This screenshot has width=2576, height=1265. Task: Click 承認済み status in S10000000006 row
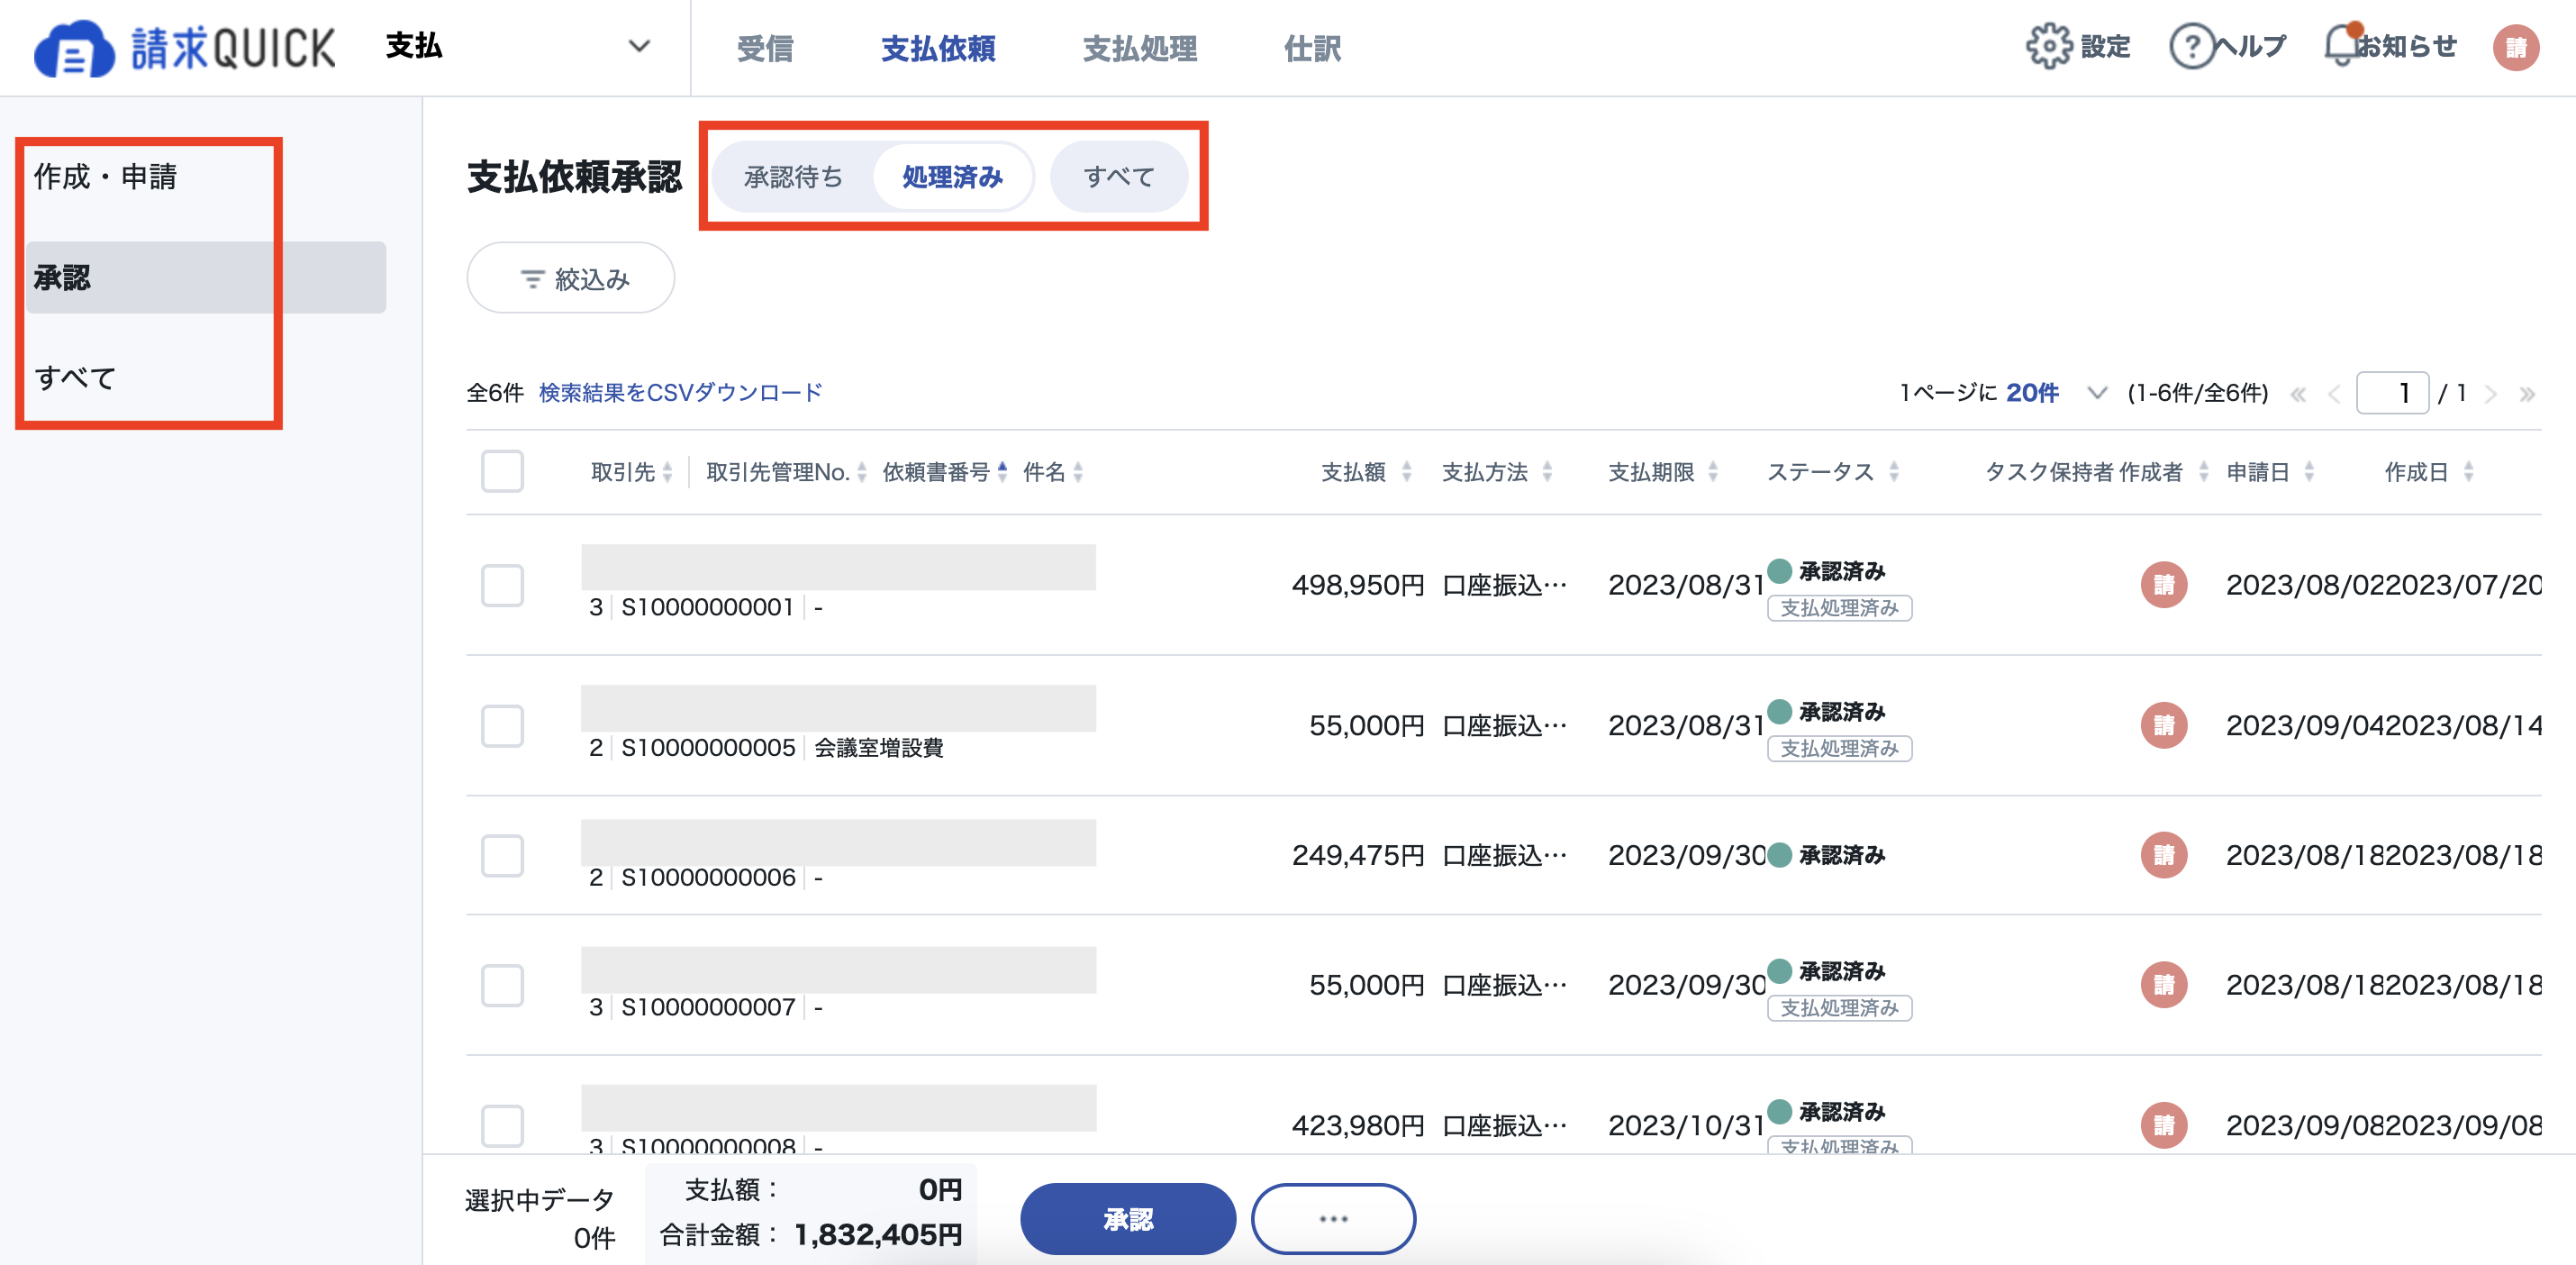tap(1827, 856)
